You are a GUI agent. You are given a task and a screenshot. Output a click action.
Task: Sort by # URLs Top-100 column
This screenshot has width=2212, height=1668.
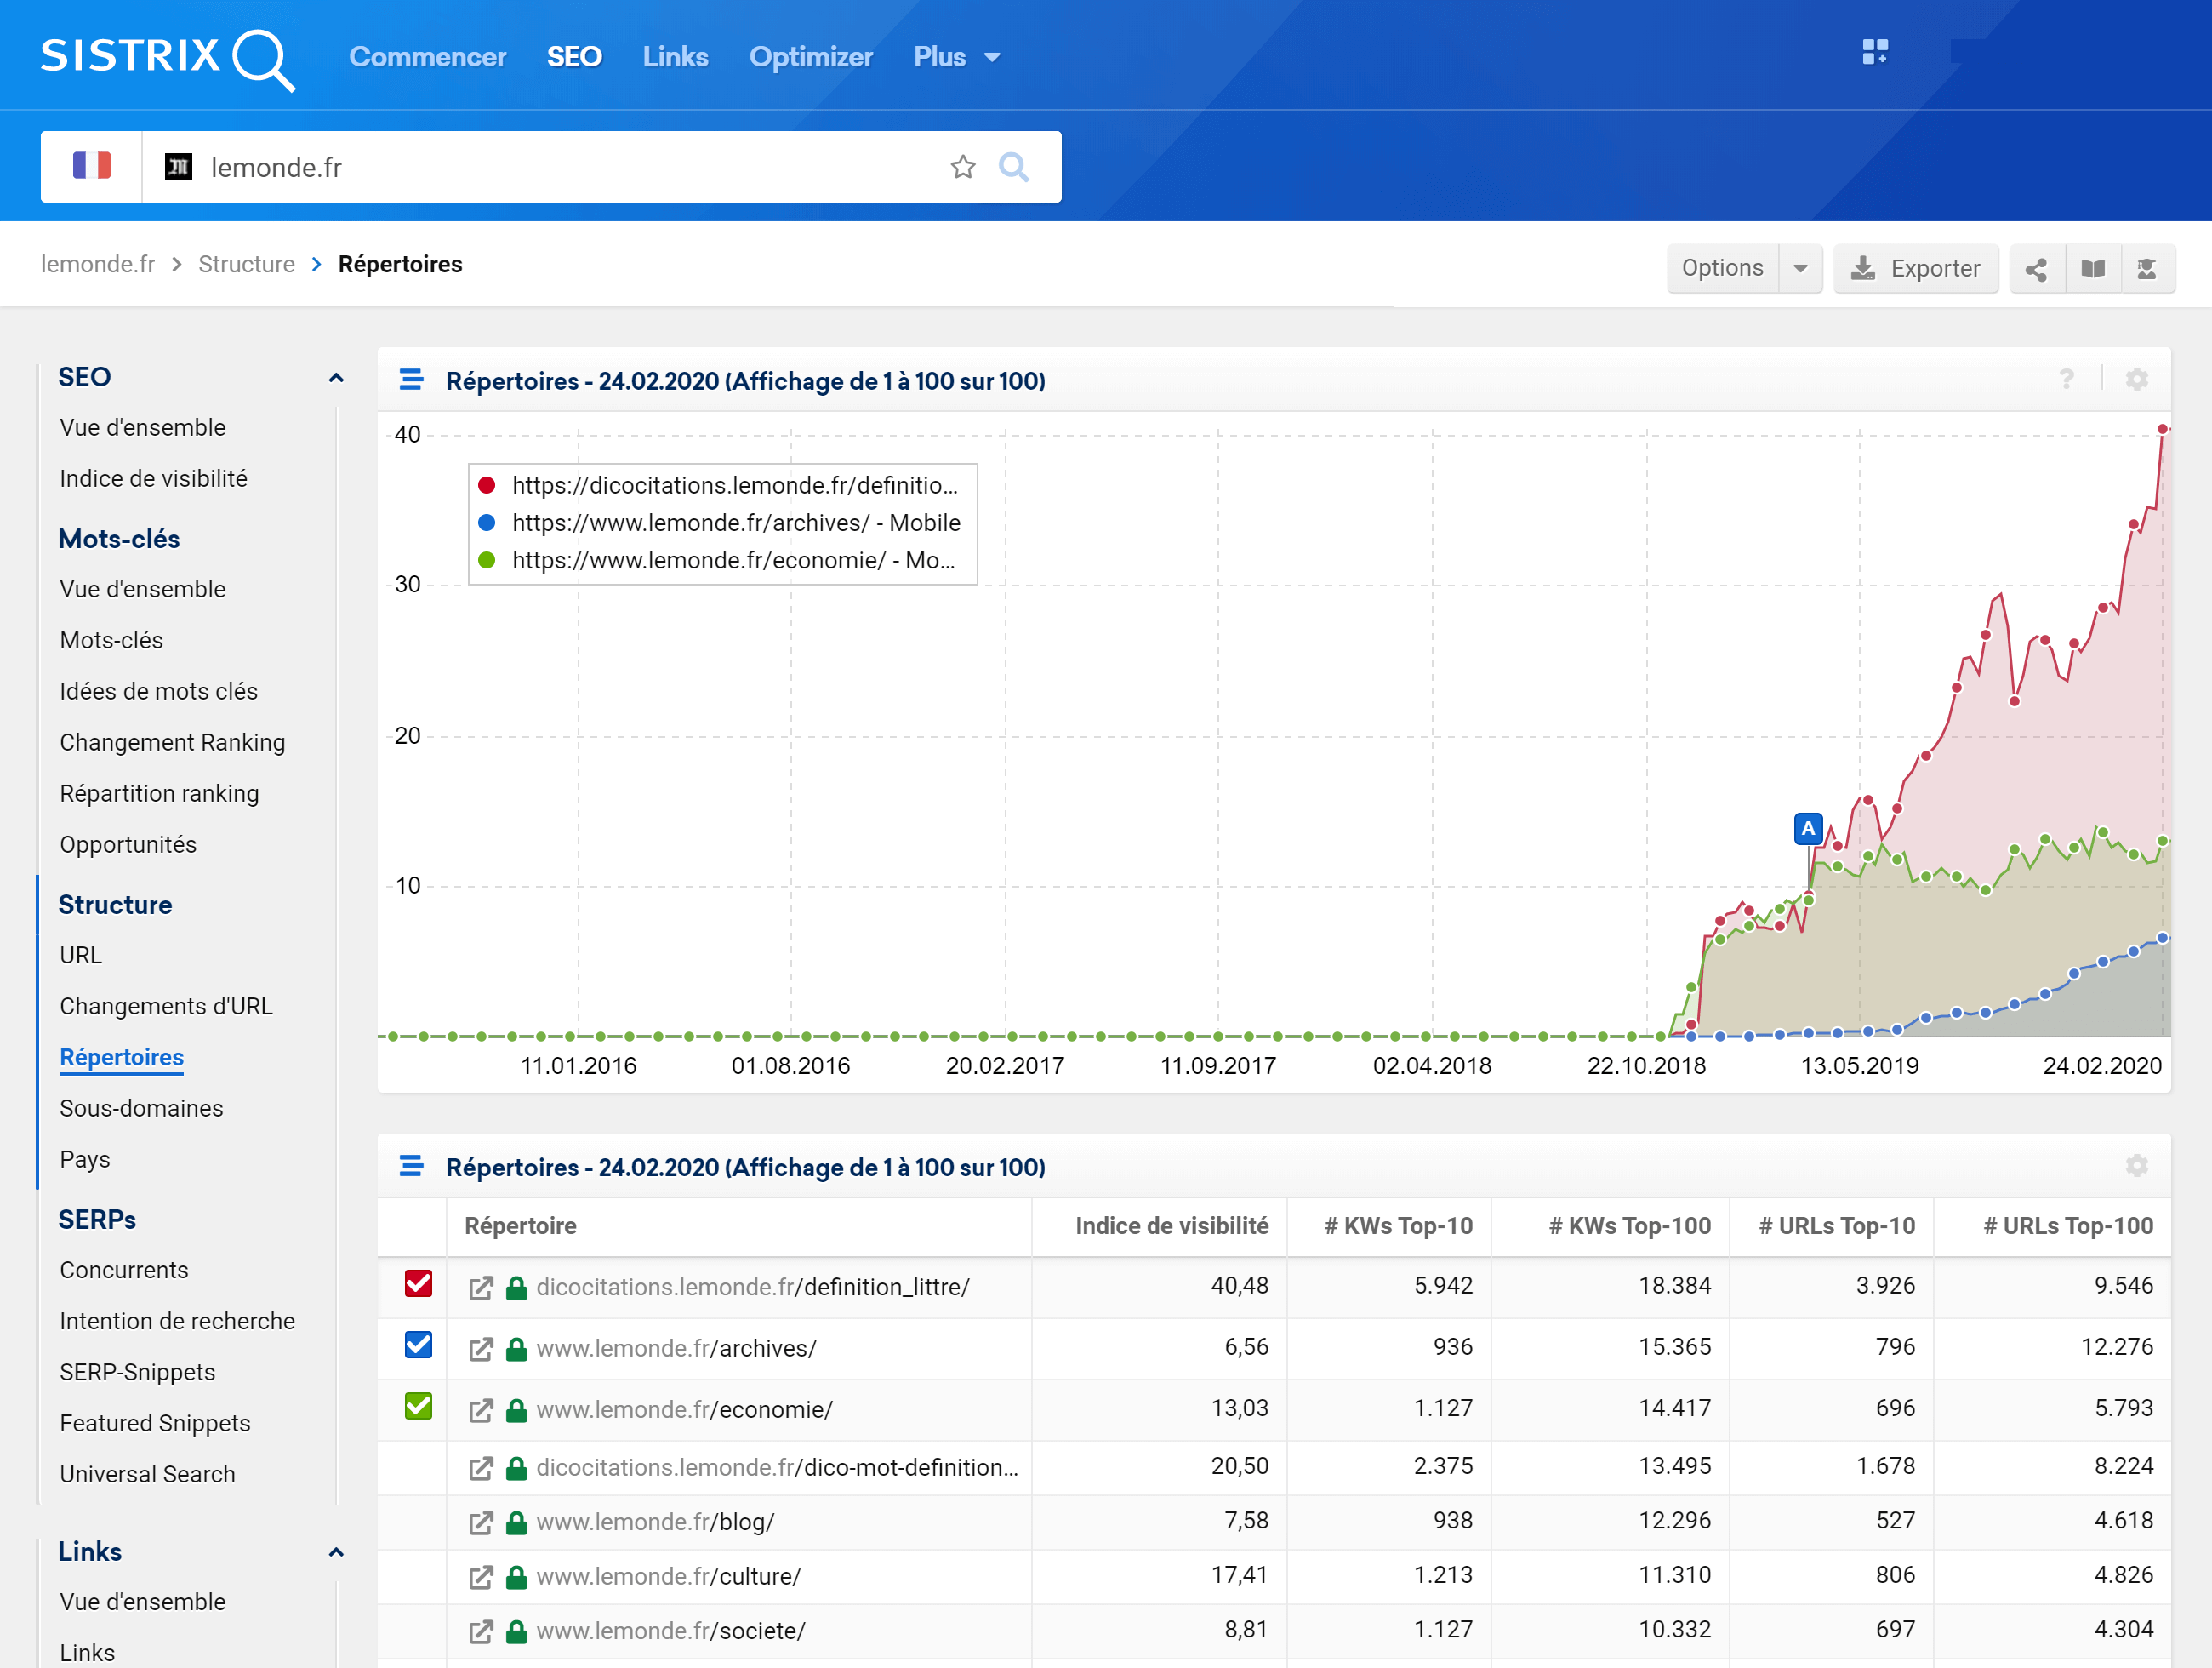point(2067,1226)
